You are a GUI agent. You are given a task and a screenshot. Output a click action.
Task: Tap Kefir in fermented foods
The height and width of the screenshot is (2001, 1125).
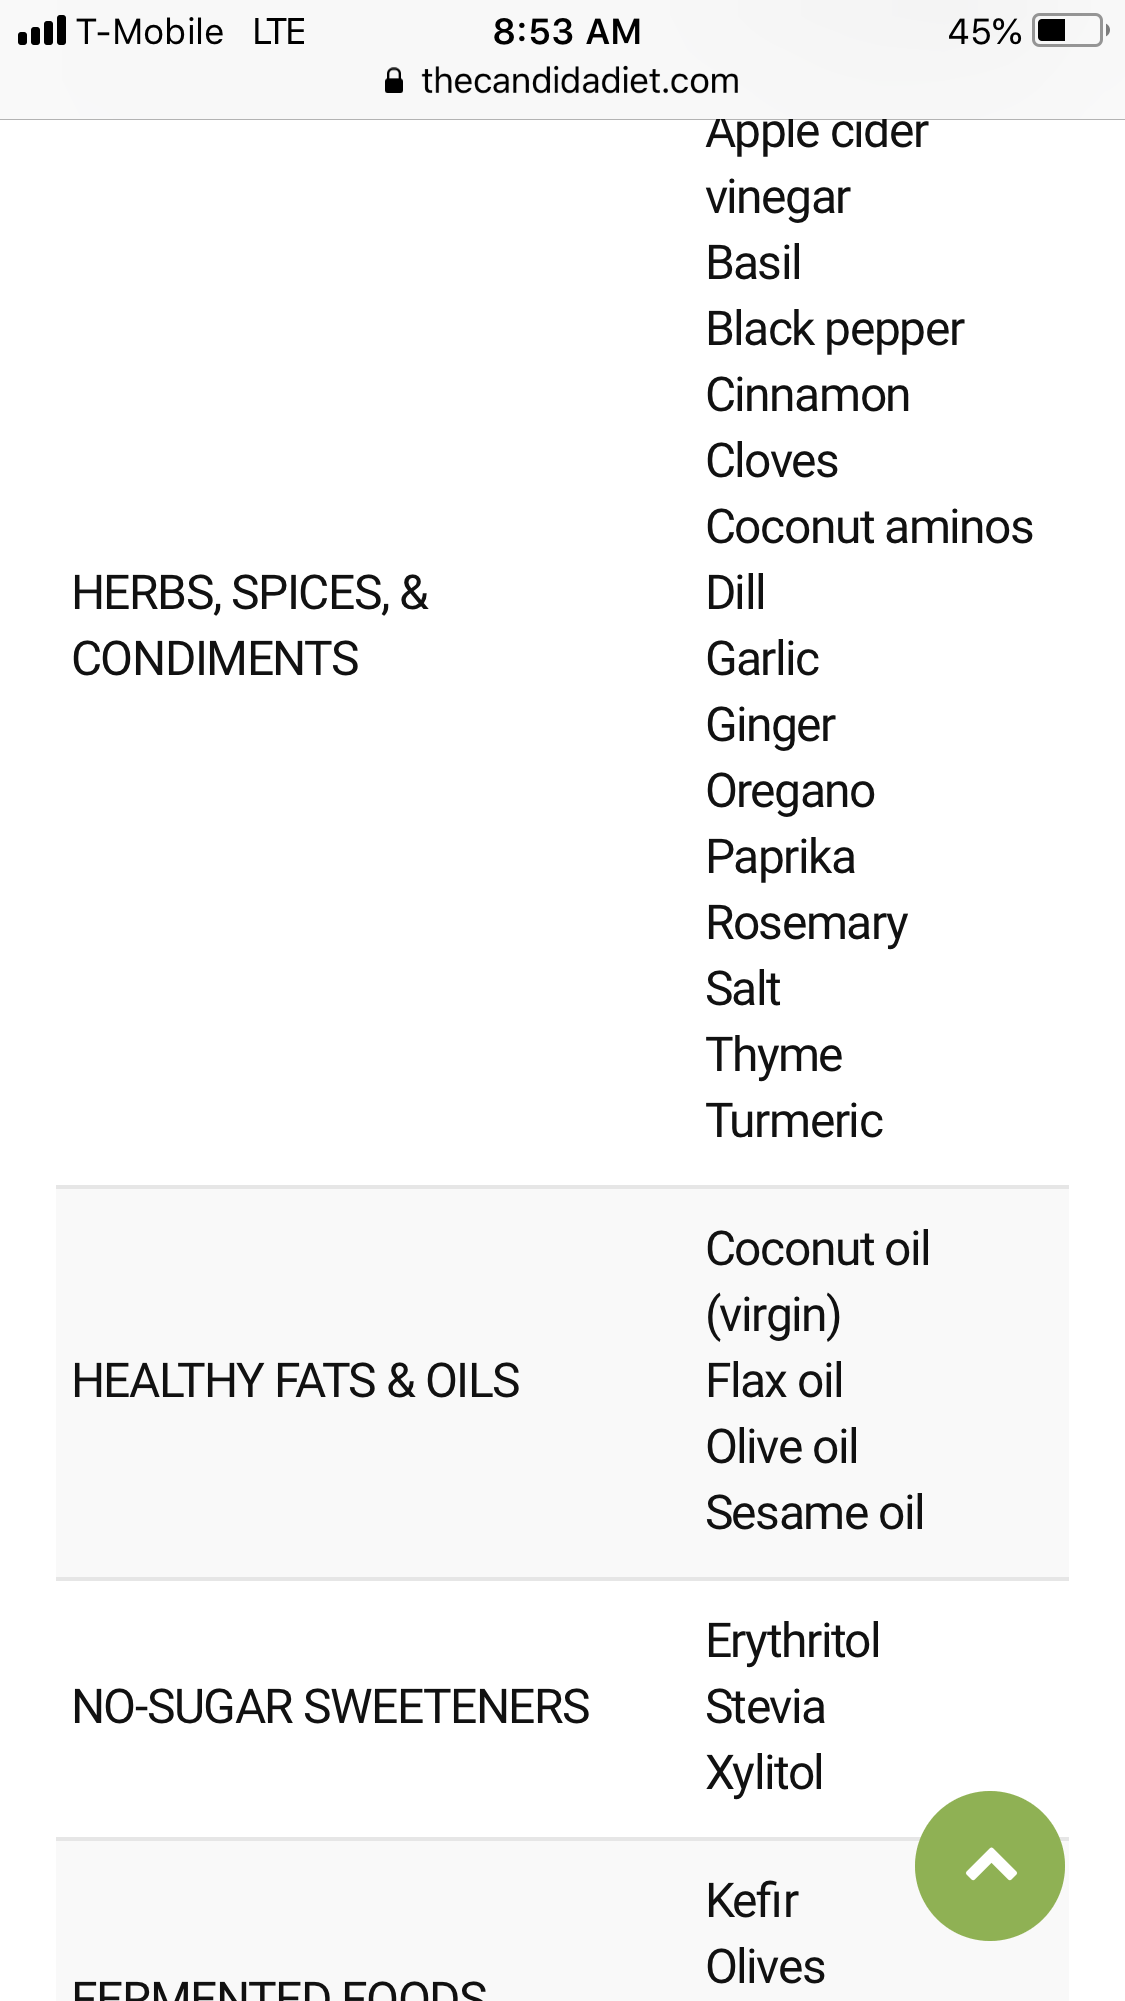tap(752, 1901)
